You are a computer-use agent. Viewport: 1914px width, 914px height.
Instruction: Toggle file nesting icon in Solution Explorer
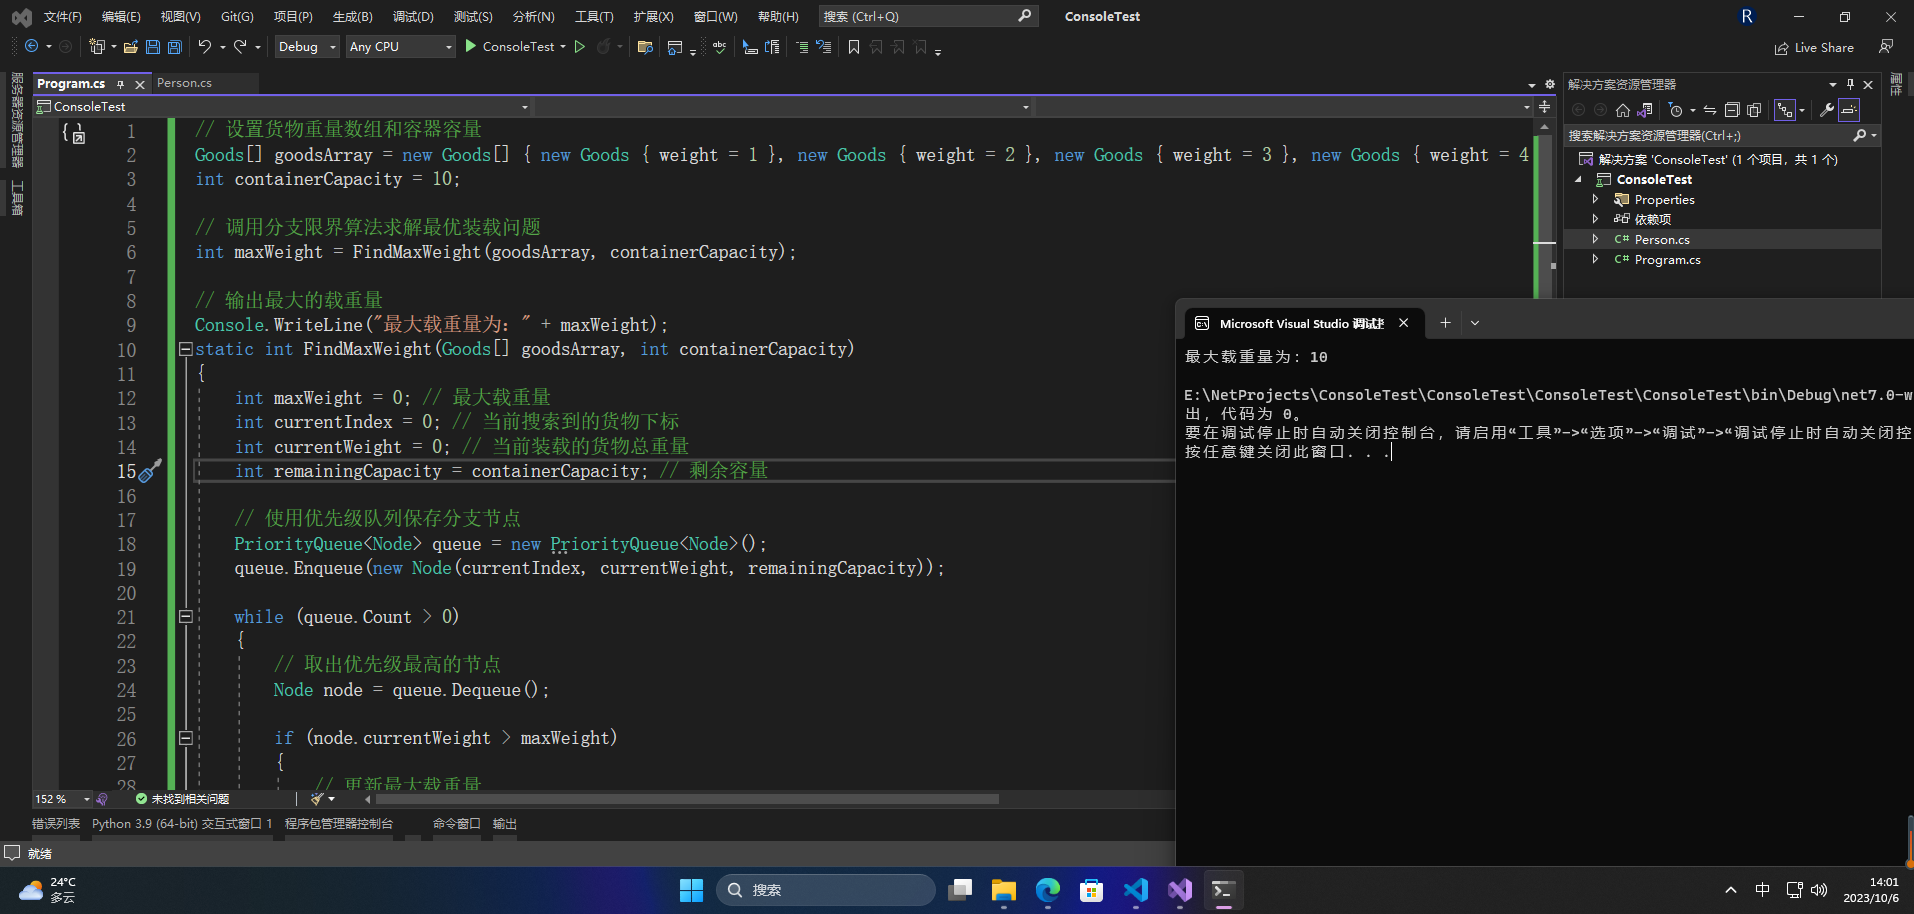click(x=1785, y=110)
